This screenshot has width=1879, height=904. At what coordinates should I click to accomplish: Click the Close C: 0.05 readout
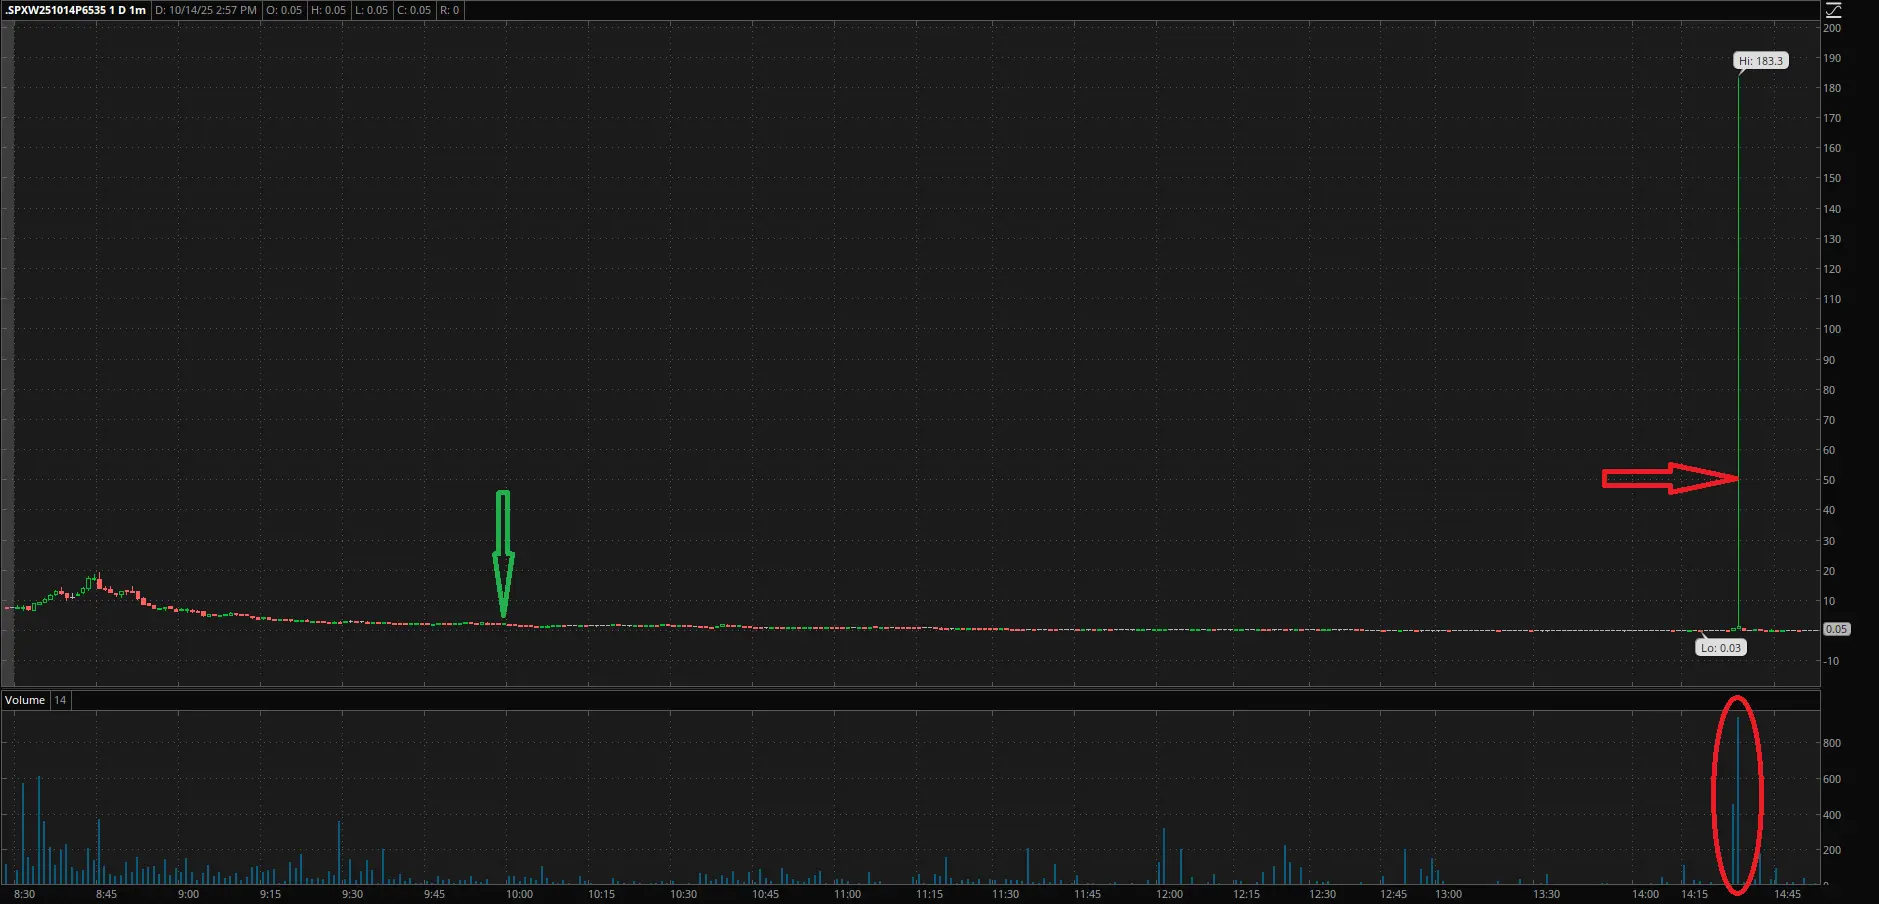coord(414,10)
